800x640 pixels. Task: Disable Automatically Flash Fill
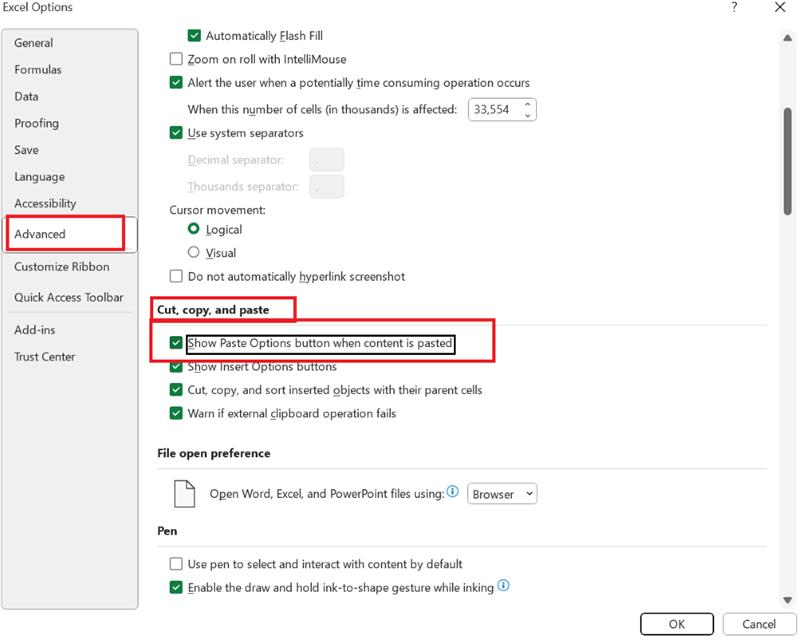(196, 33)
